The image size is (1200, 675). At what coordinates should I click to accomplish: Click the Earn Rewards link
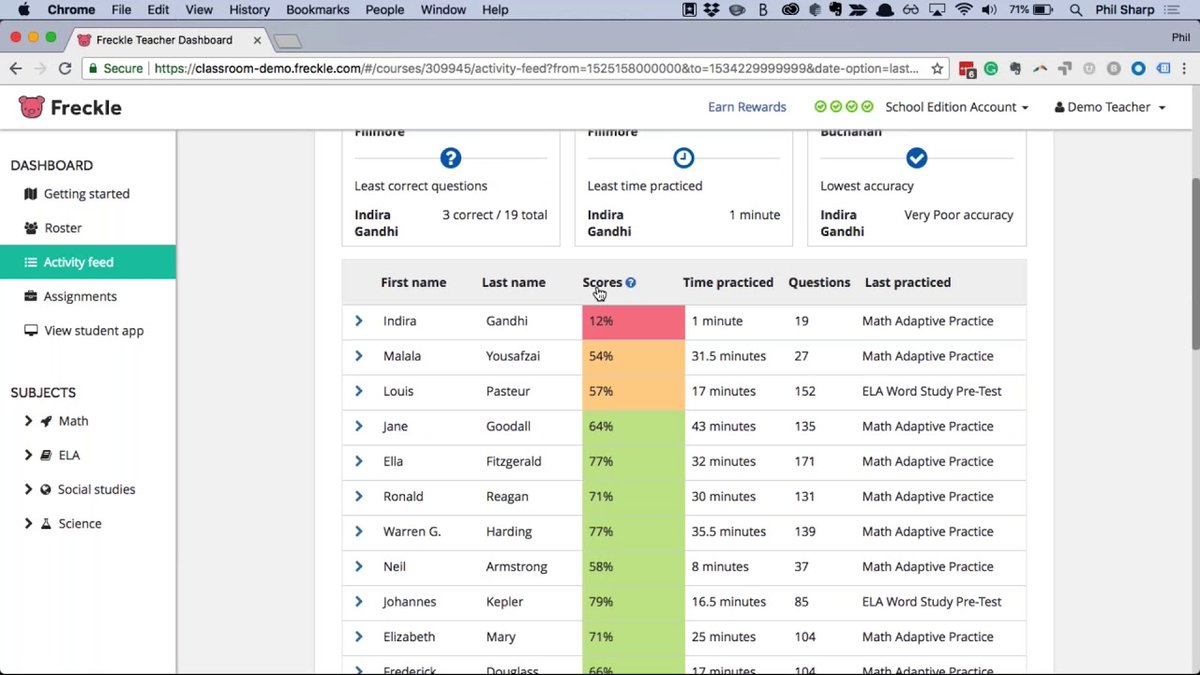(747, 107)
